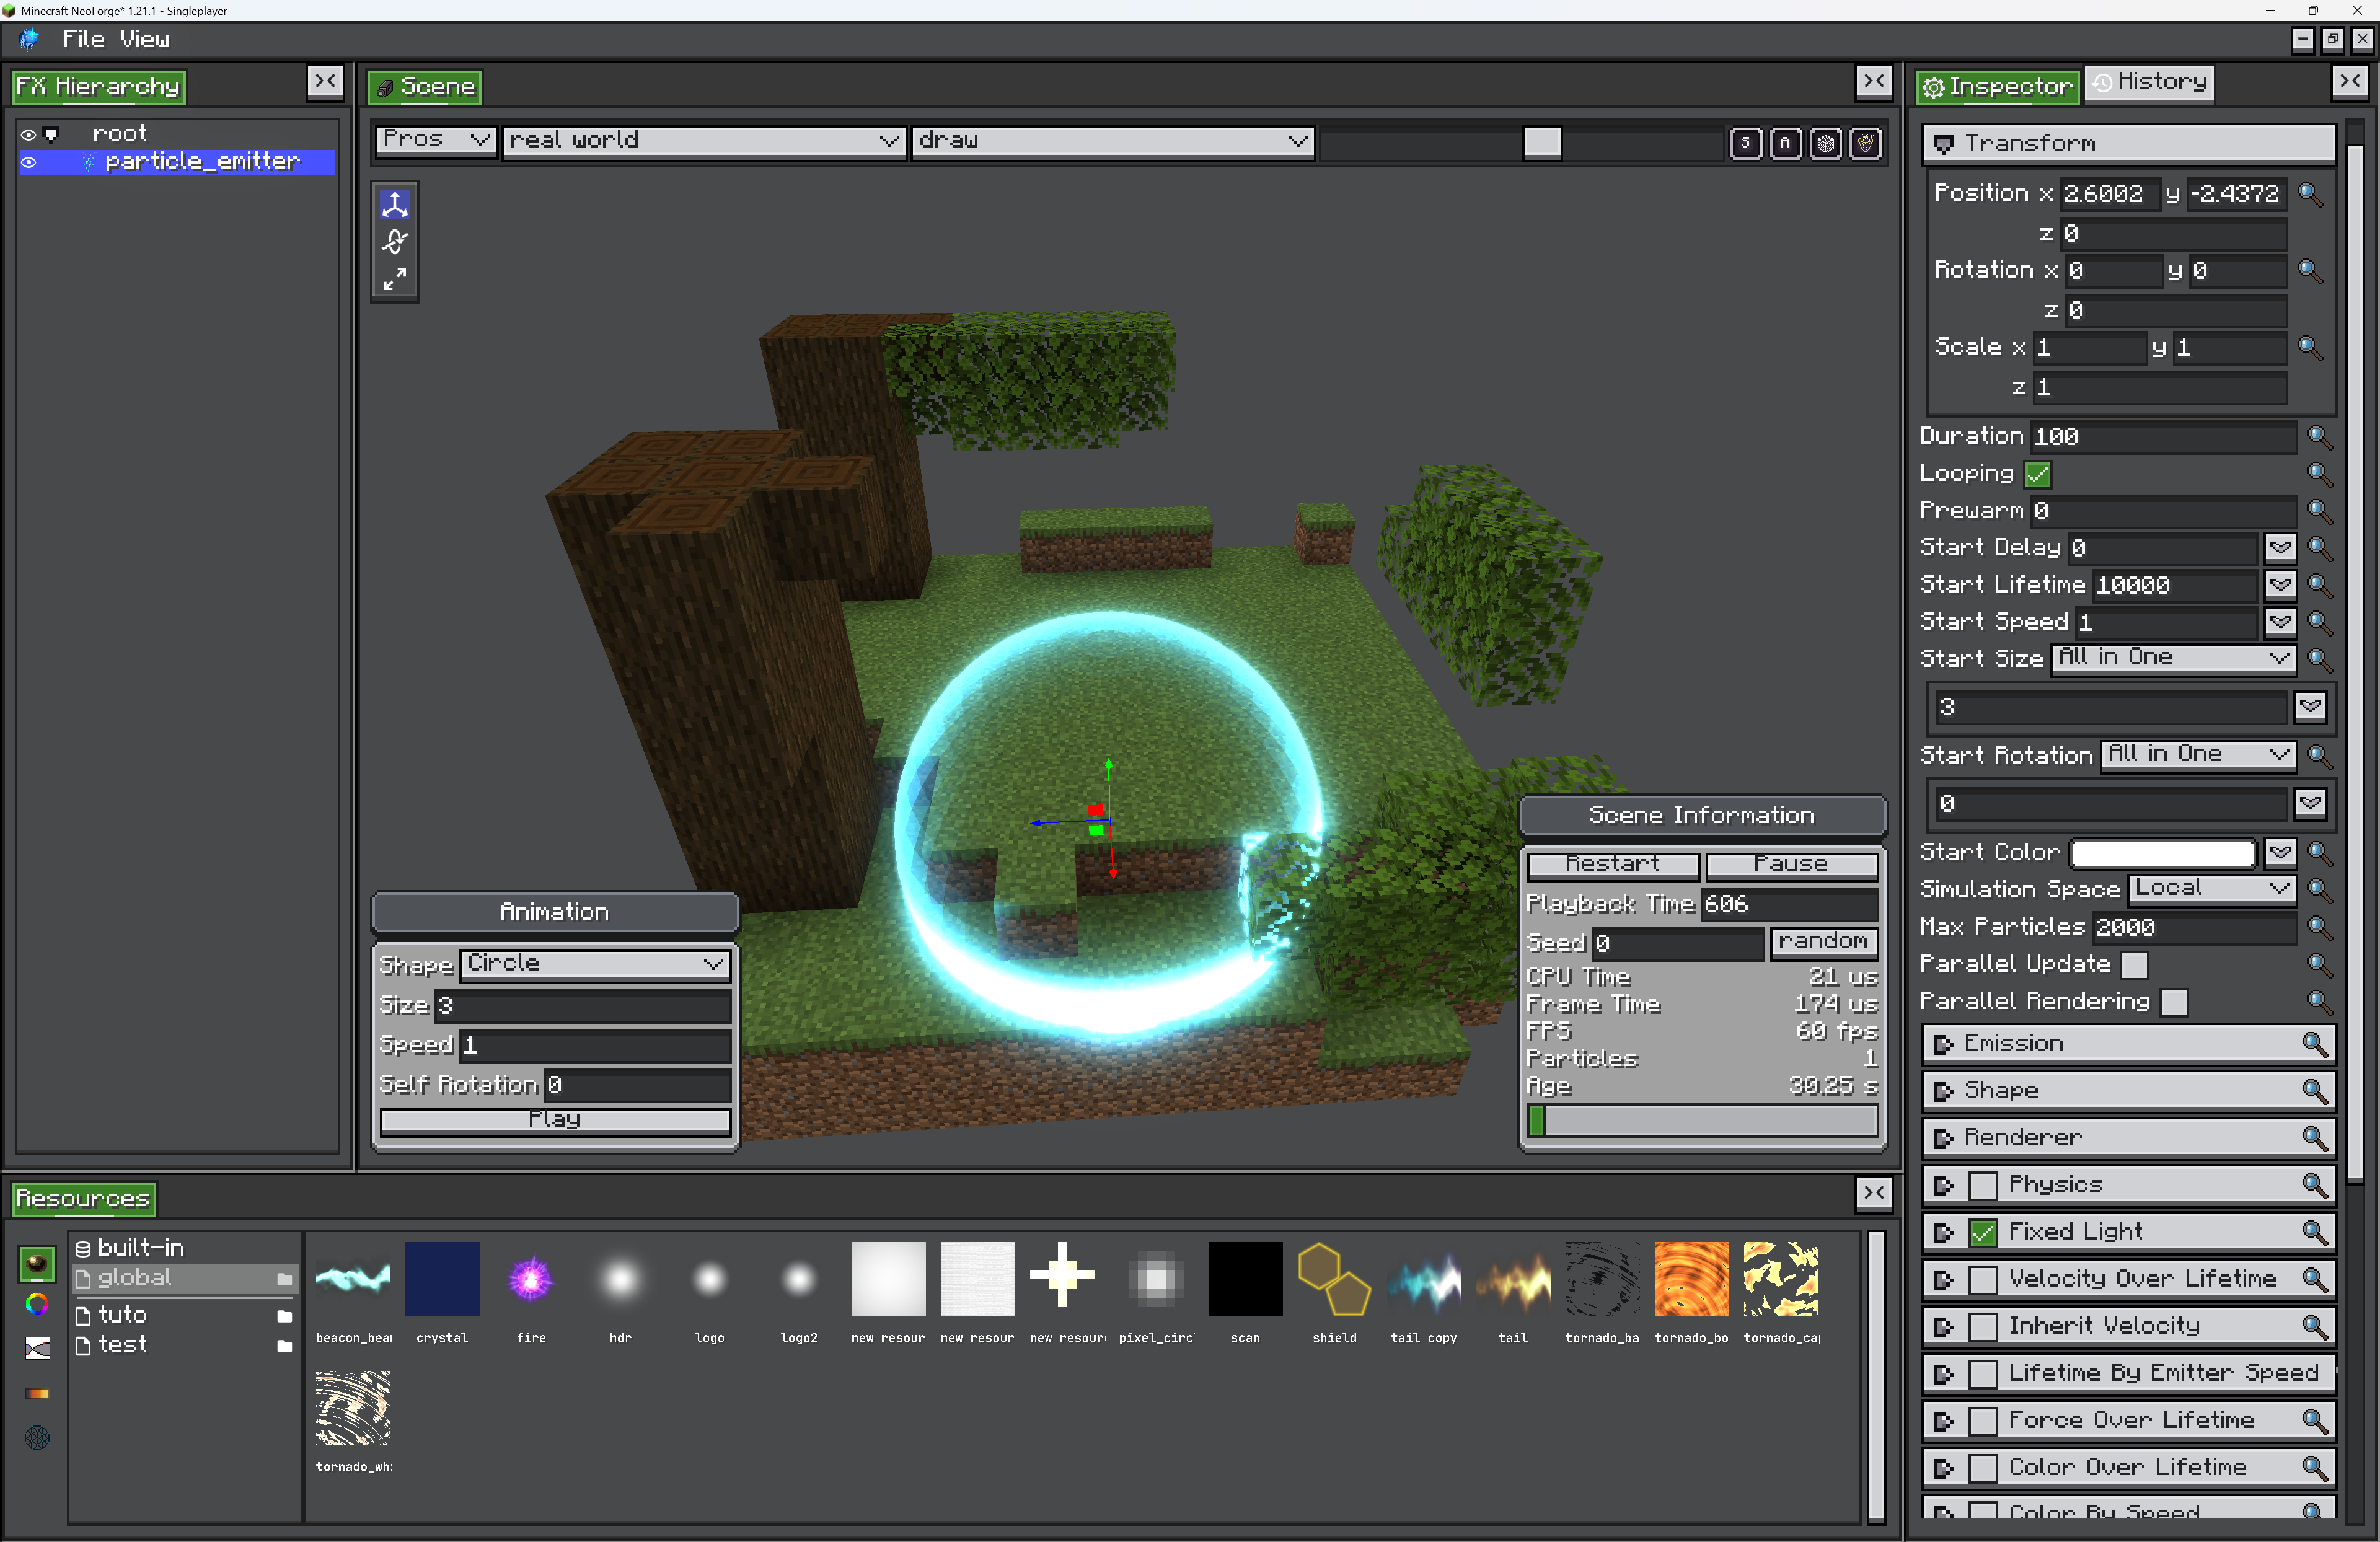
Task: Open the gradient resources category icon
Action: pos(37,1393)
